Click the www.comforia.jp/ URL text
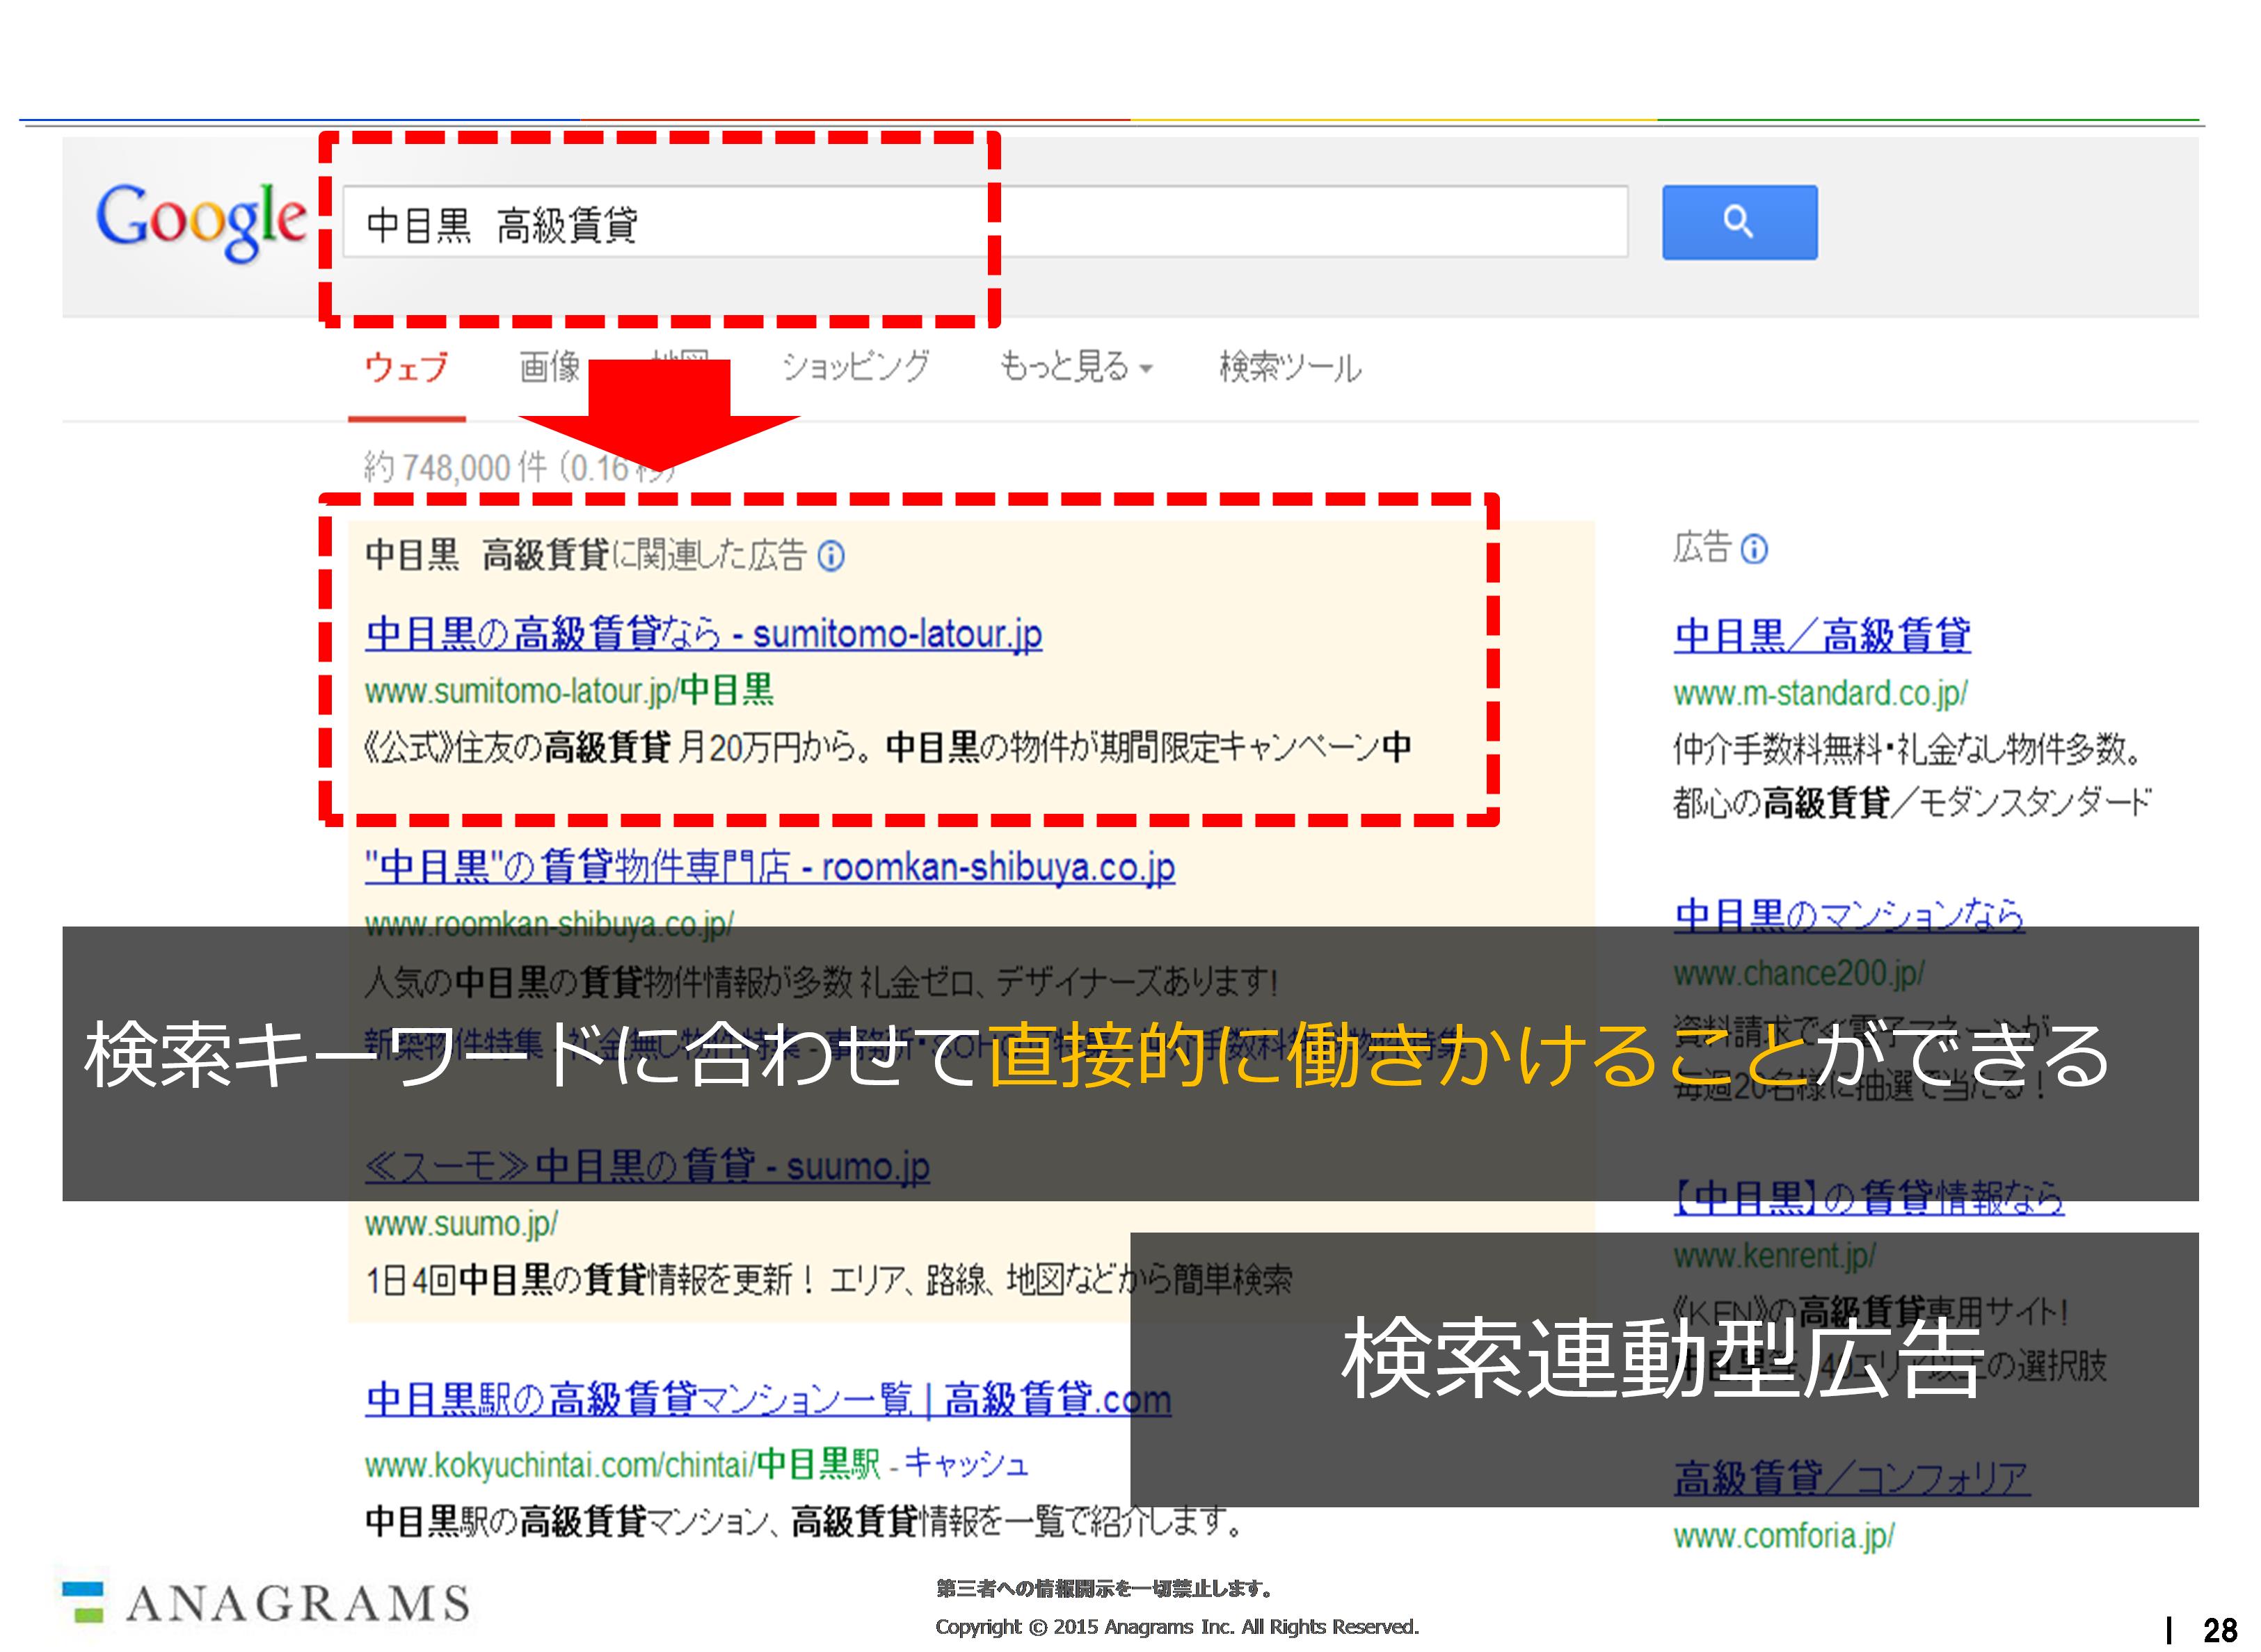 [x=1784, y=1536]
